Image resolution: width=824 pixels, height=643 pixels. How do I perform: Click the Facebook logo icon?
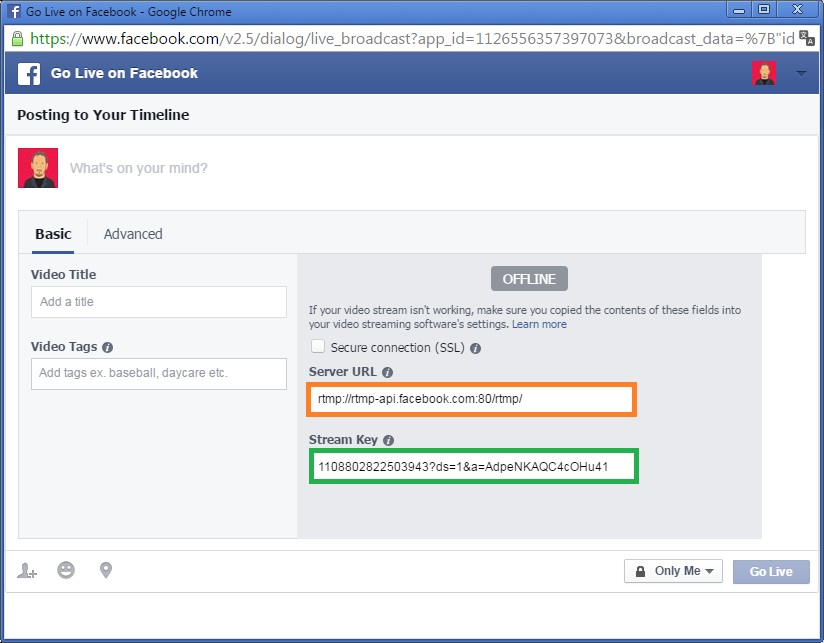[27, 73]
